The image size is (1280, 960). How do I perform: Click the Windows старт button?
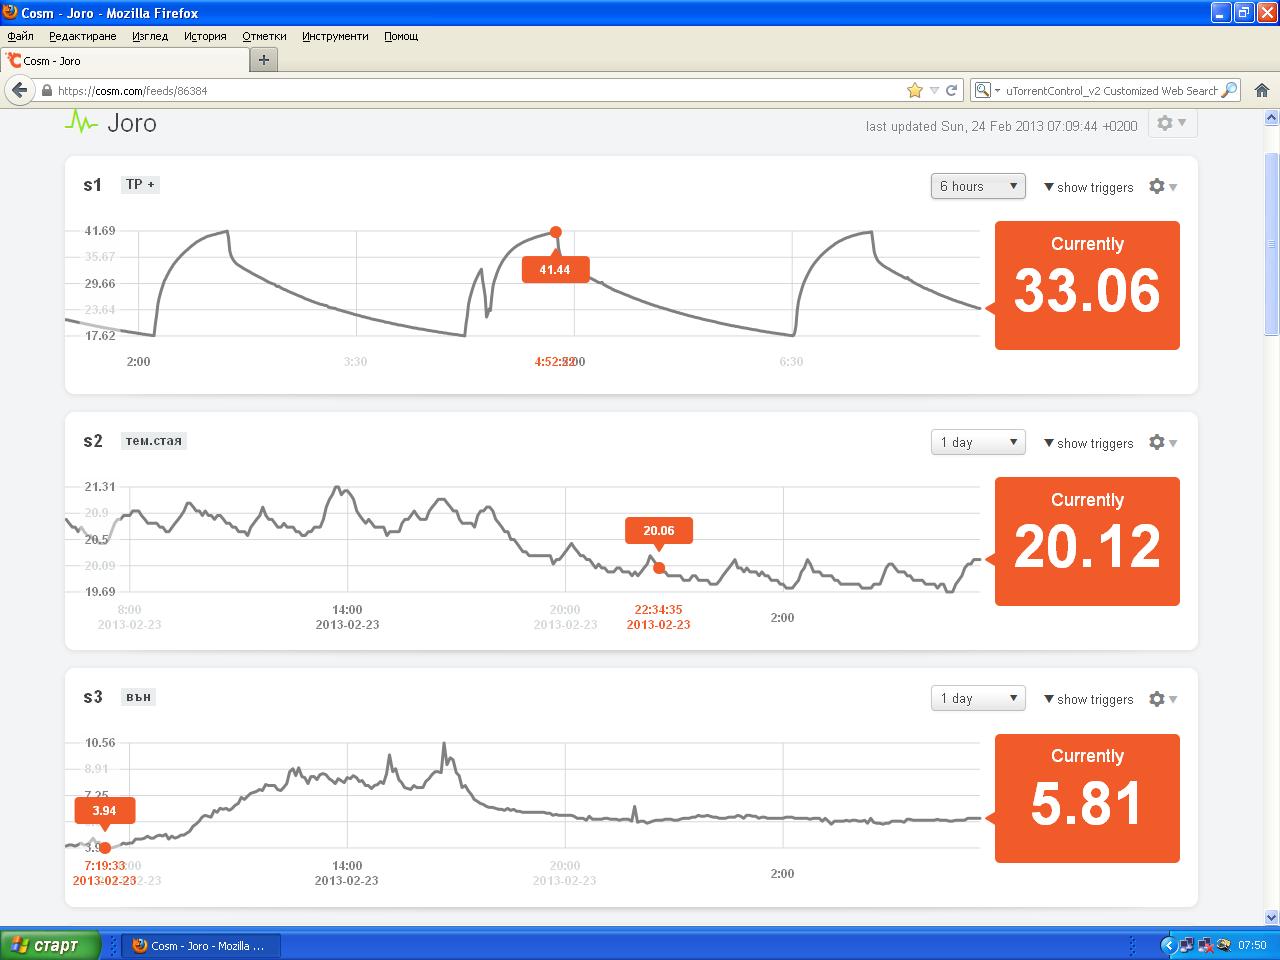(x=51, y=945)
